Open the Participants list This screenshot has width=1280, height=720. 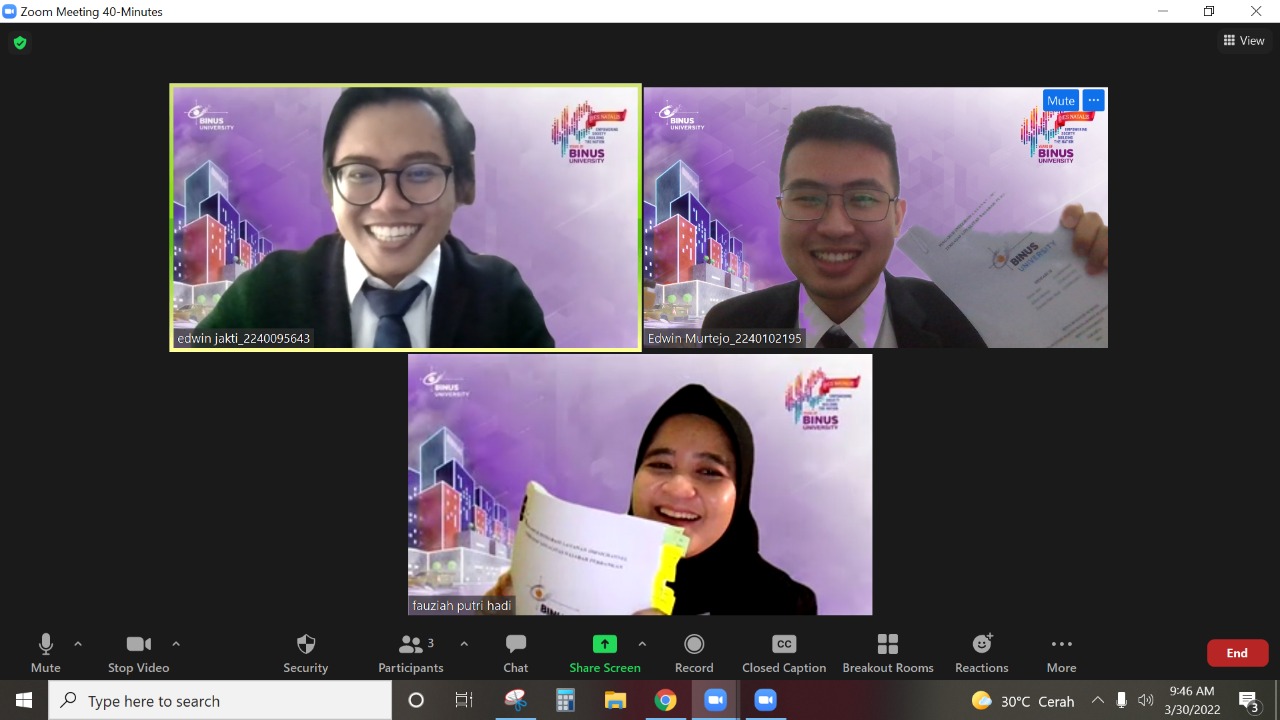point(410,652)
